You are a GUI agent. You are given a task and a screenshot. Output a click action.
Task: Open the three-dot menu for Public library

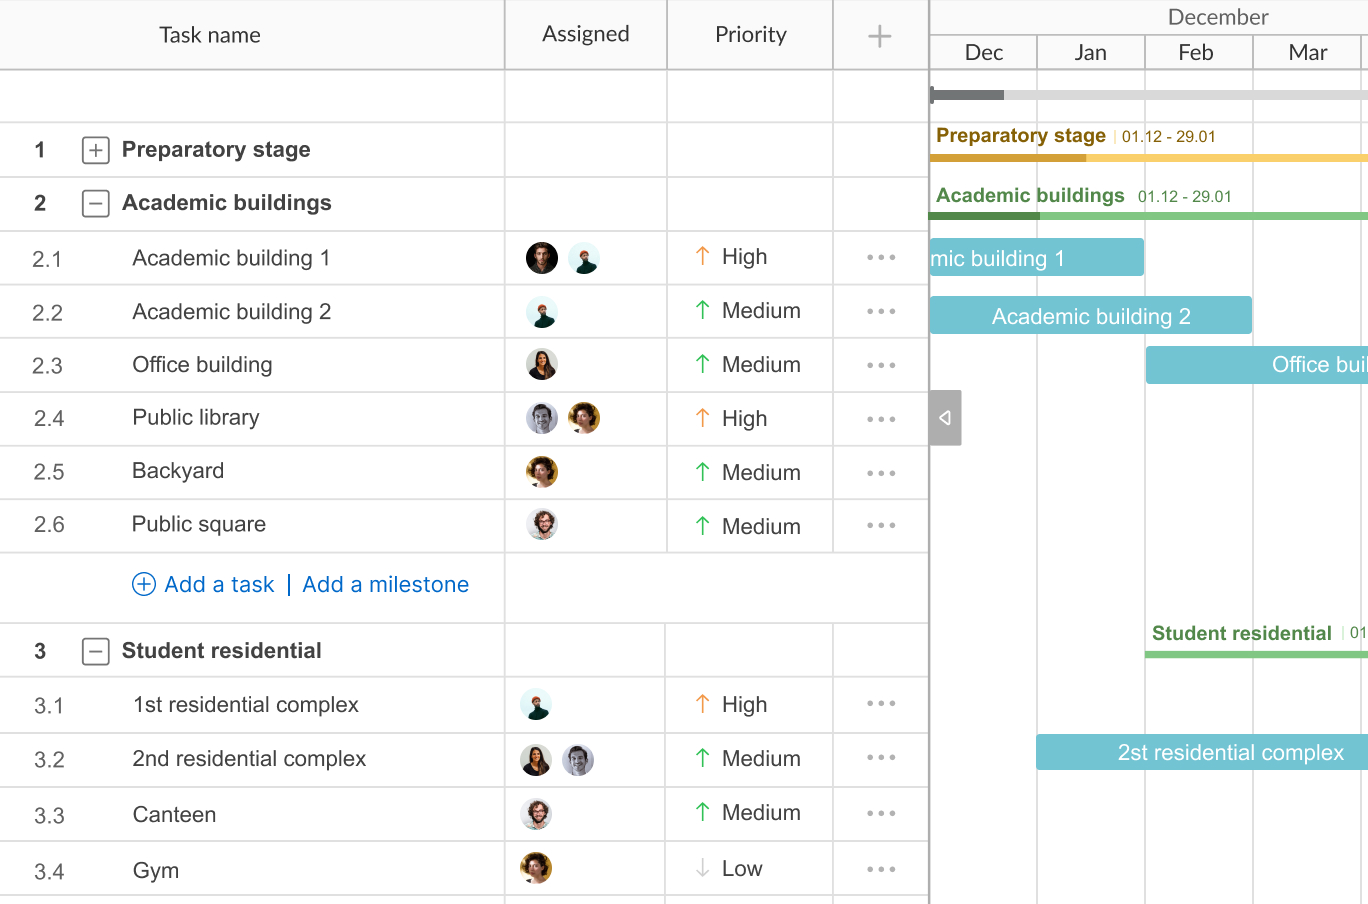881,420
